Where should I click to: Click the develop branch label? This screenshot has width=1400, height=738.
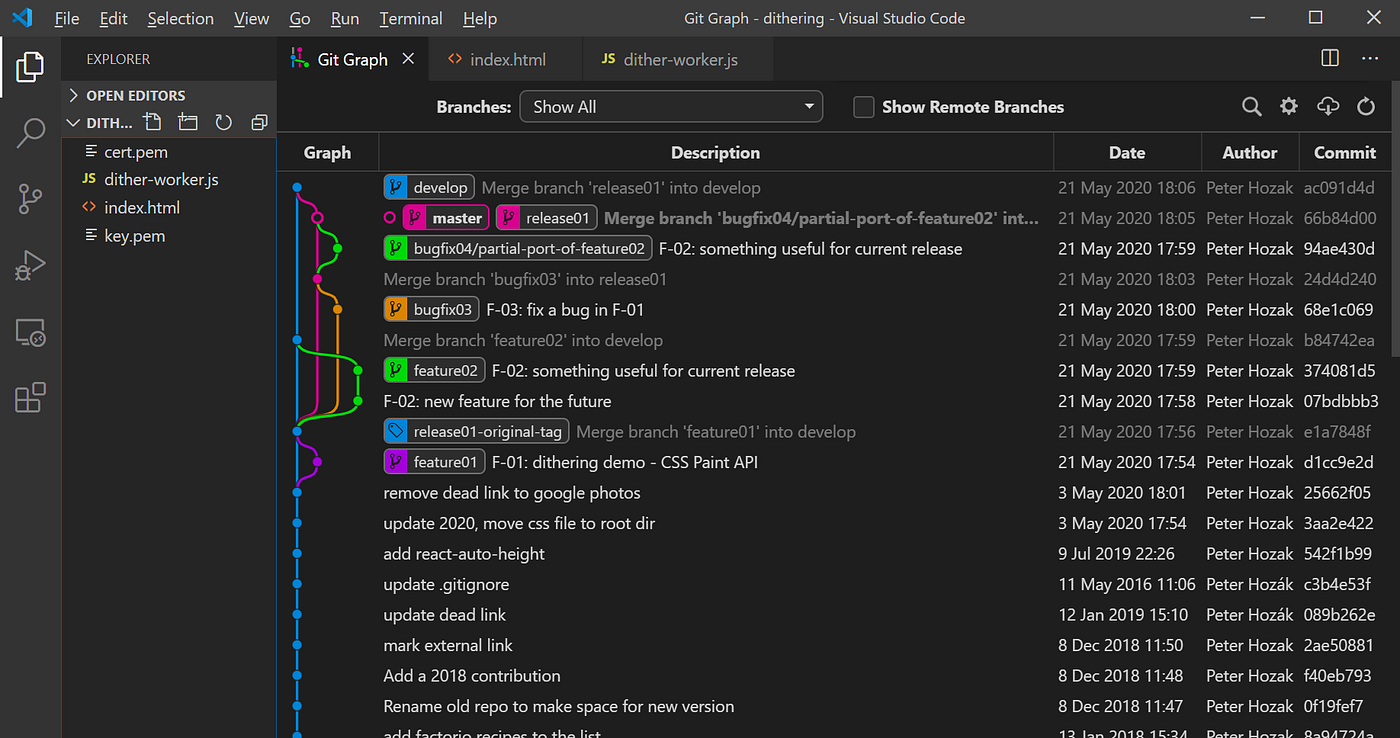429,188
